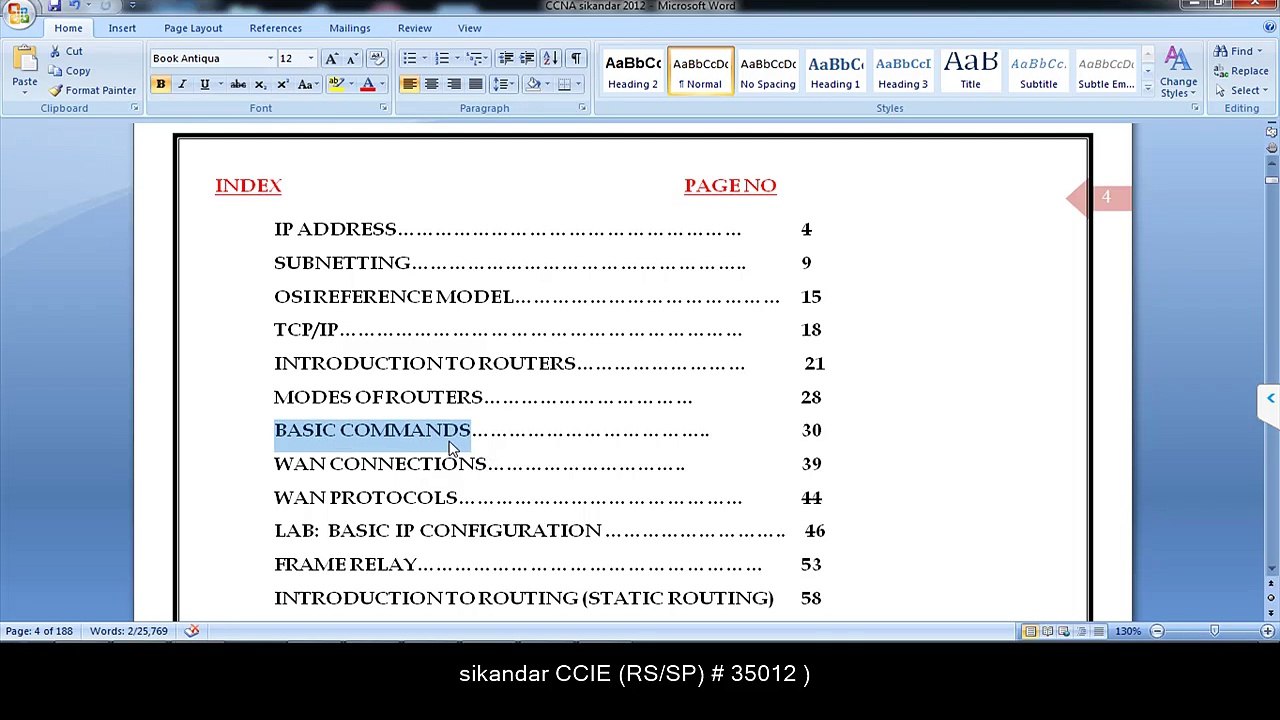1280x720 pixels.
Task: Switch to Web Layout view
Action: [x=1064, y=631]
